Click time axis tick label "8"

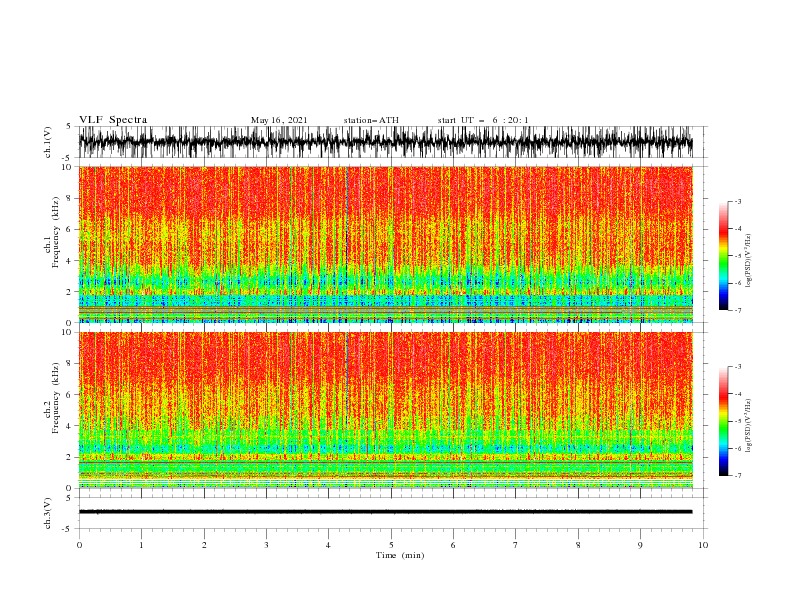point(578,545)
